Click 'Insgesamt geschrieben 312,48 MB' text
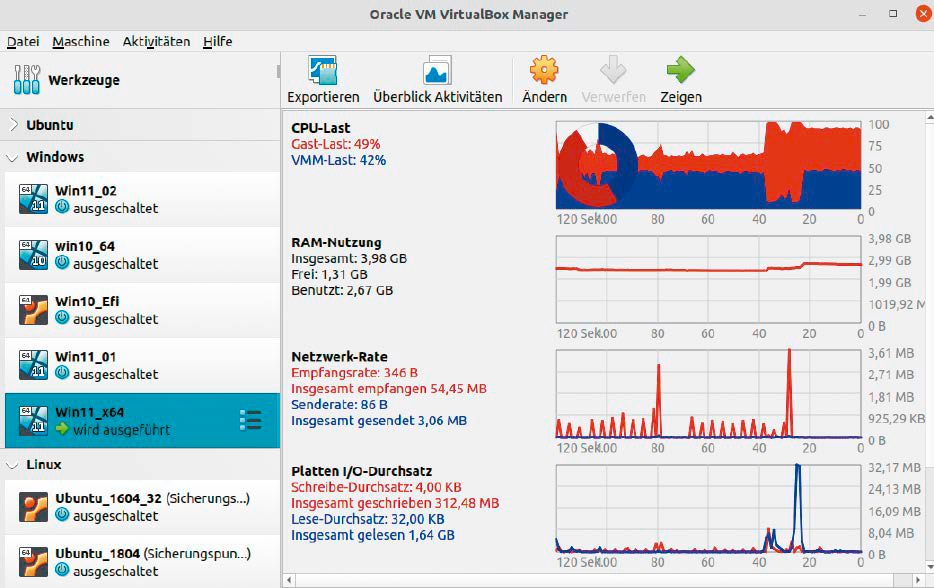The image size is (934, 588). point(395,503)
